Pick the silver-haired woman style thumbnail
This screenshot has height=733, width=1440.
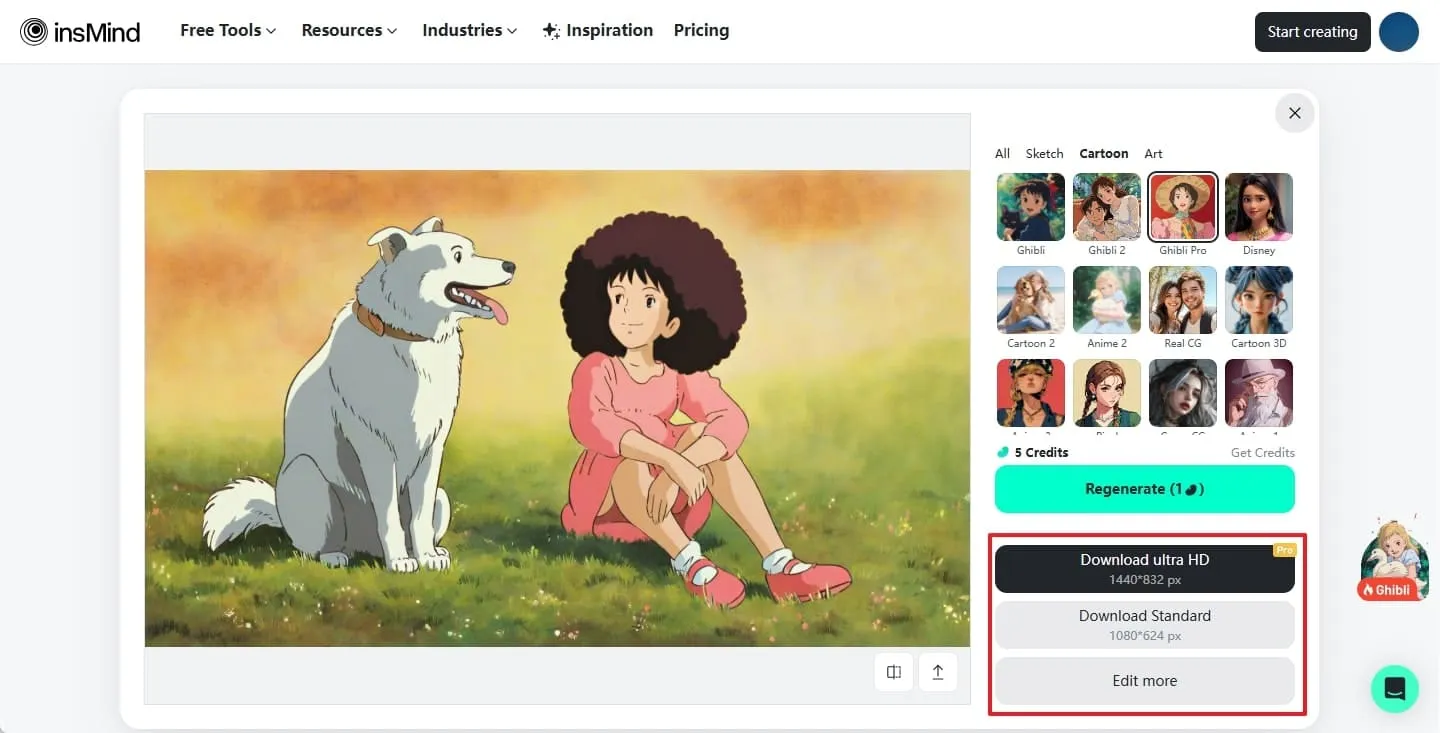tap(1183, 393)
